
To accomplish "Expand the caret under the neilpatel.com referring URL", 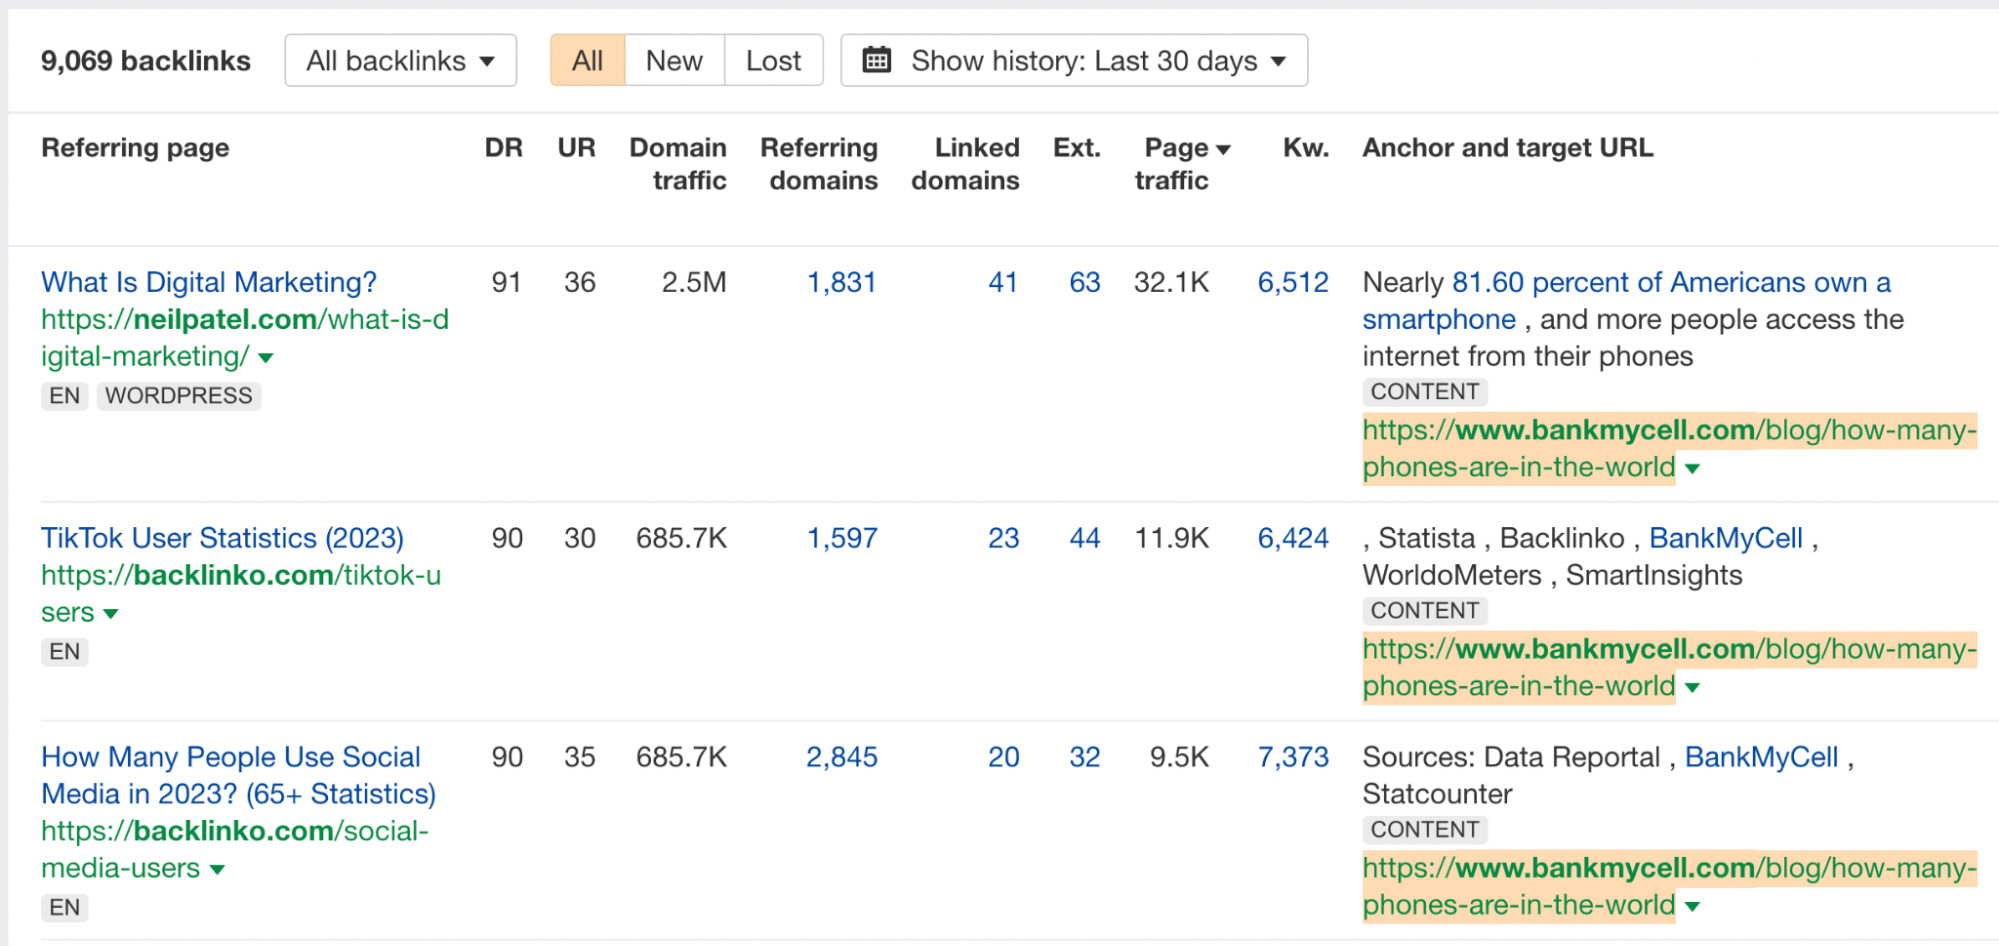I will tap(265, 357).
